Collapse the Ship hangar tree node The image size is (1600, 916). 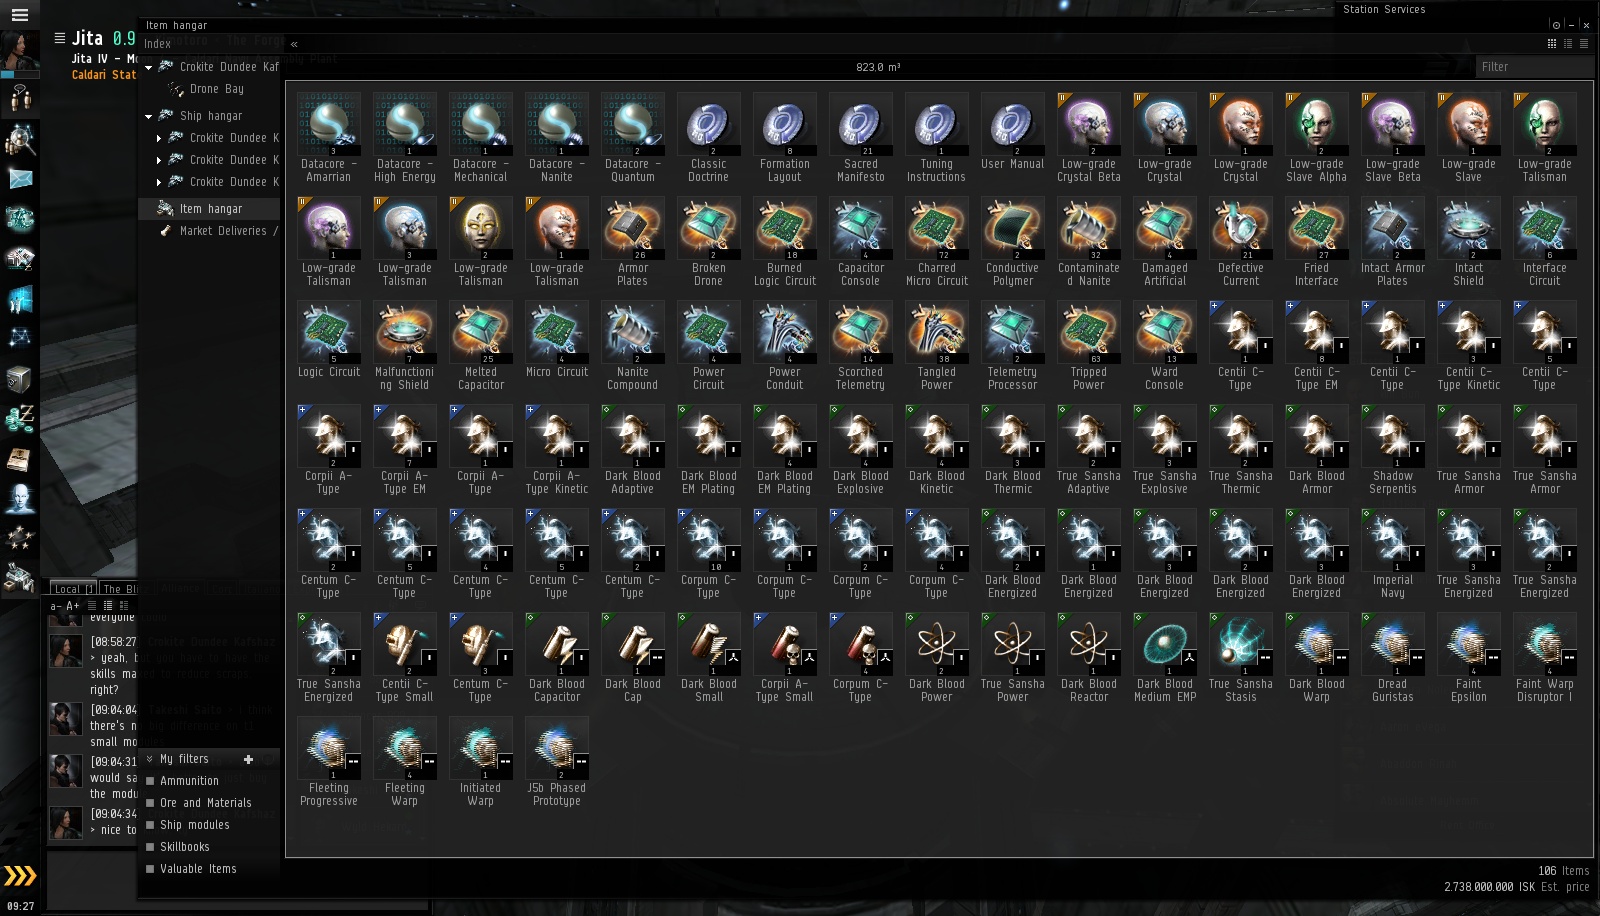pos(149,117)
